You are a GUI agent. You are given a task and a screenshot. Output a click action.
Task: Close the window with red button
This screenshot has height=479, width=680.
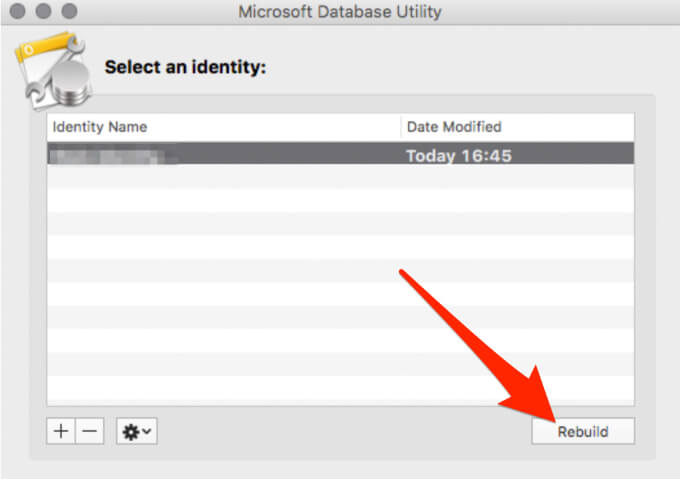20,12
